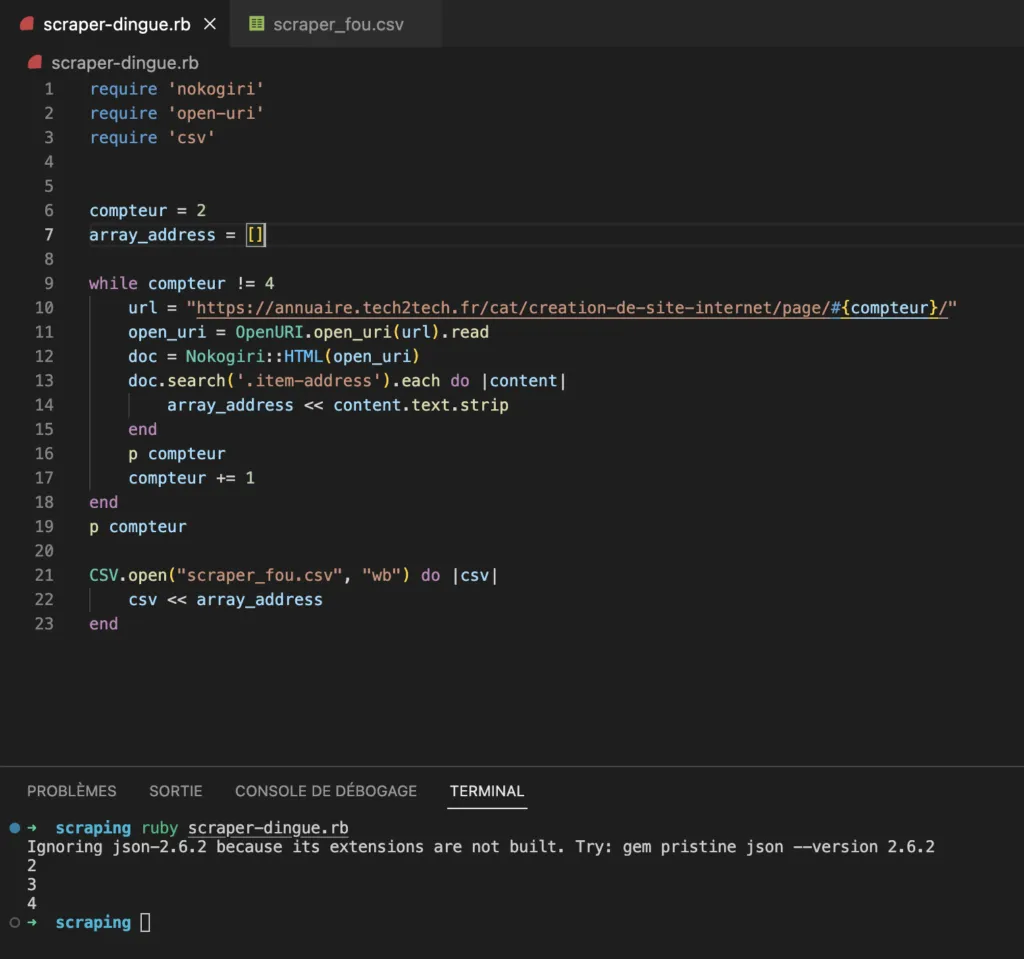Screen dimensions: 1024x959
Task: Click the text require 'csv'
Action: click(152, 138)
